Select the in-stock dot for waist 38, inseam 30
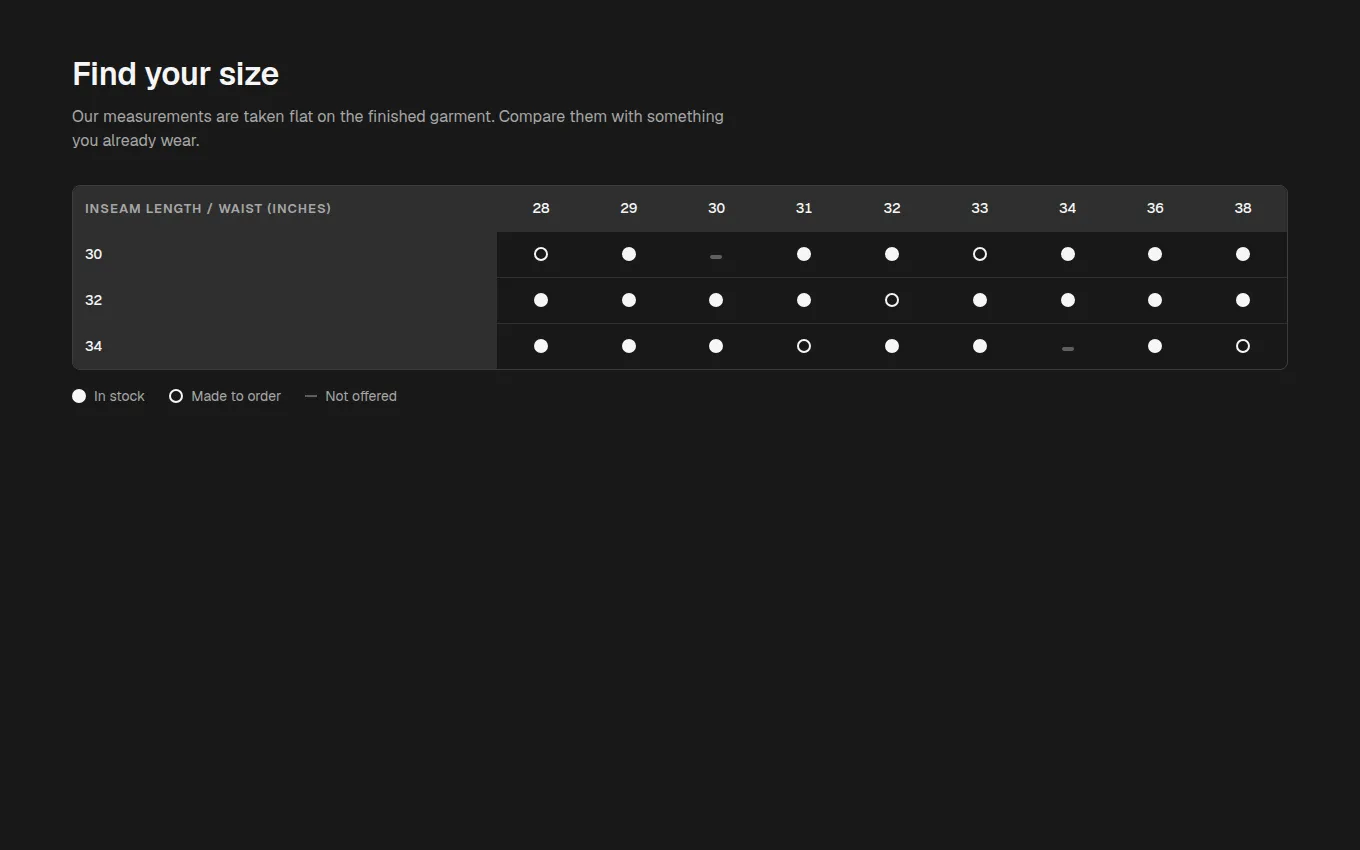1360x850 pixels. tap(1243, 254)
